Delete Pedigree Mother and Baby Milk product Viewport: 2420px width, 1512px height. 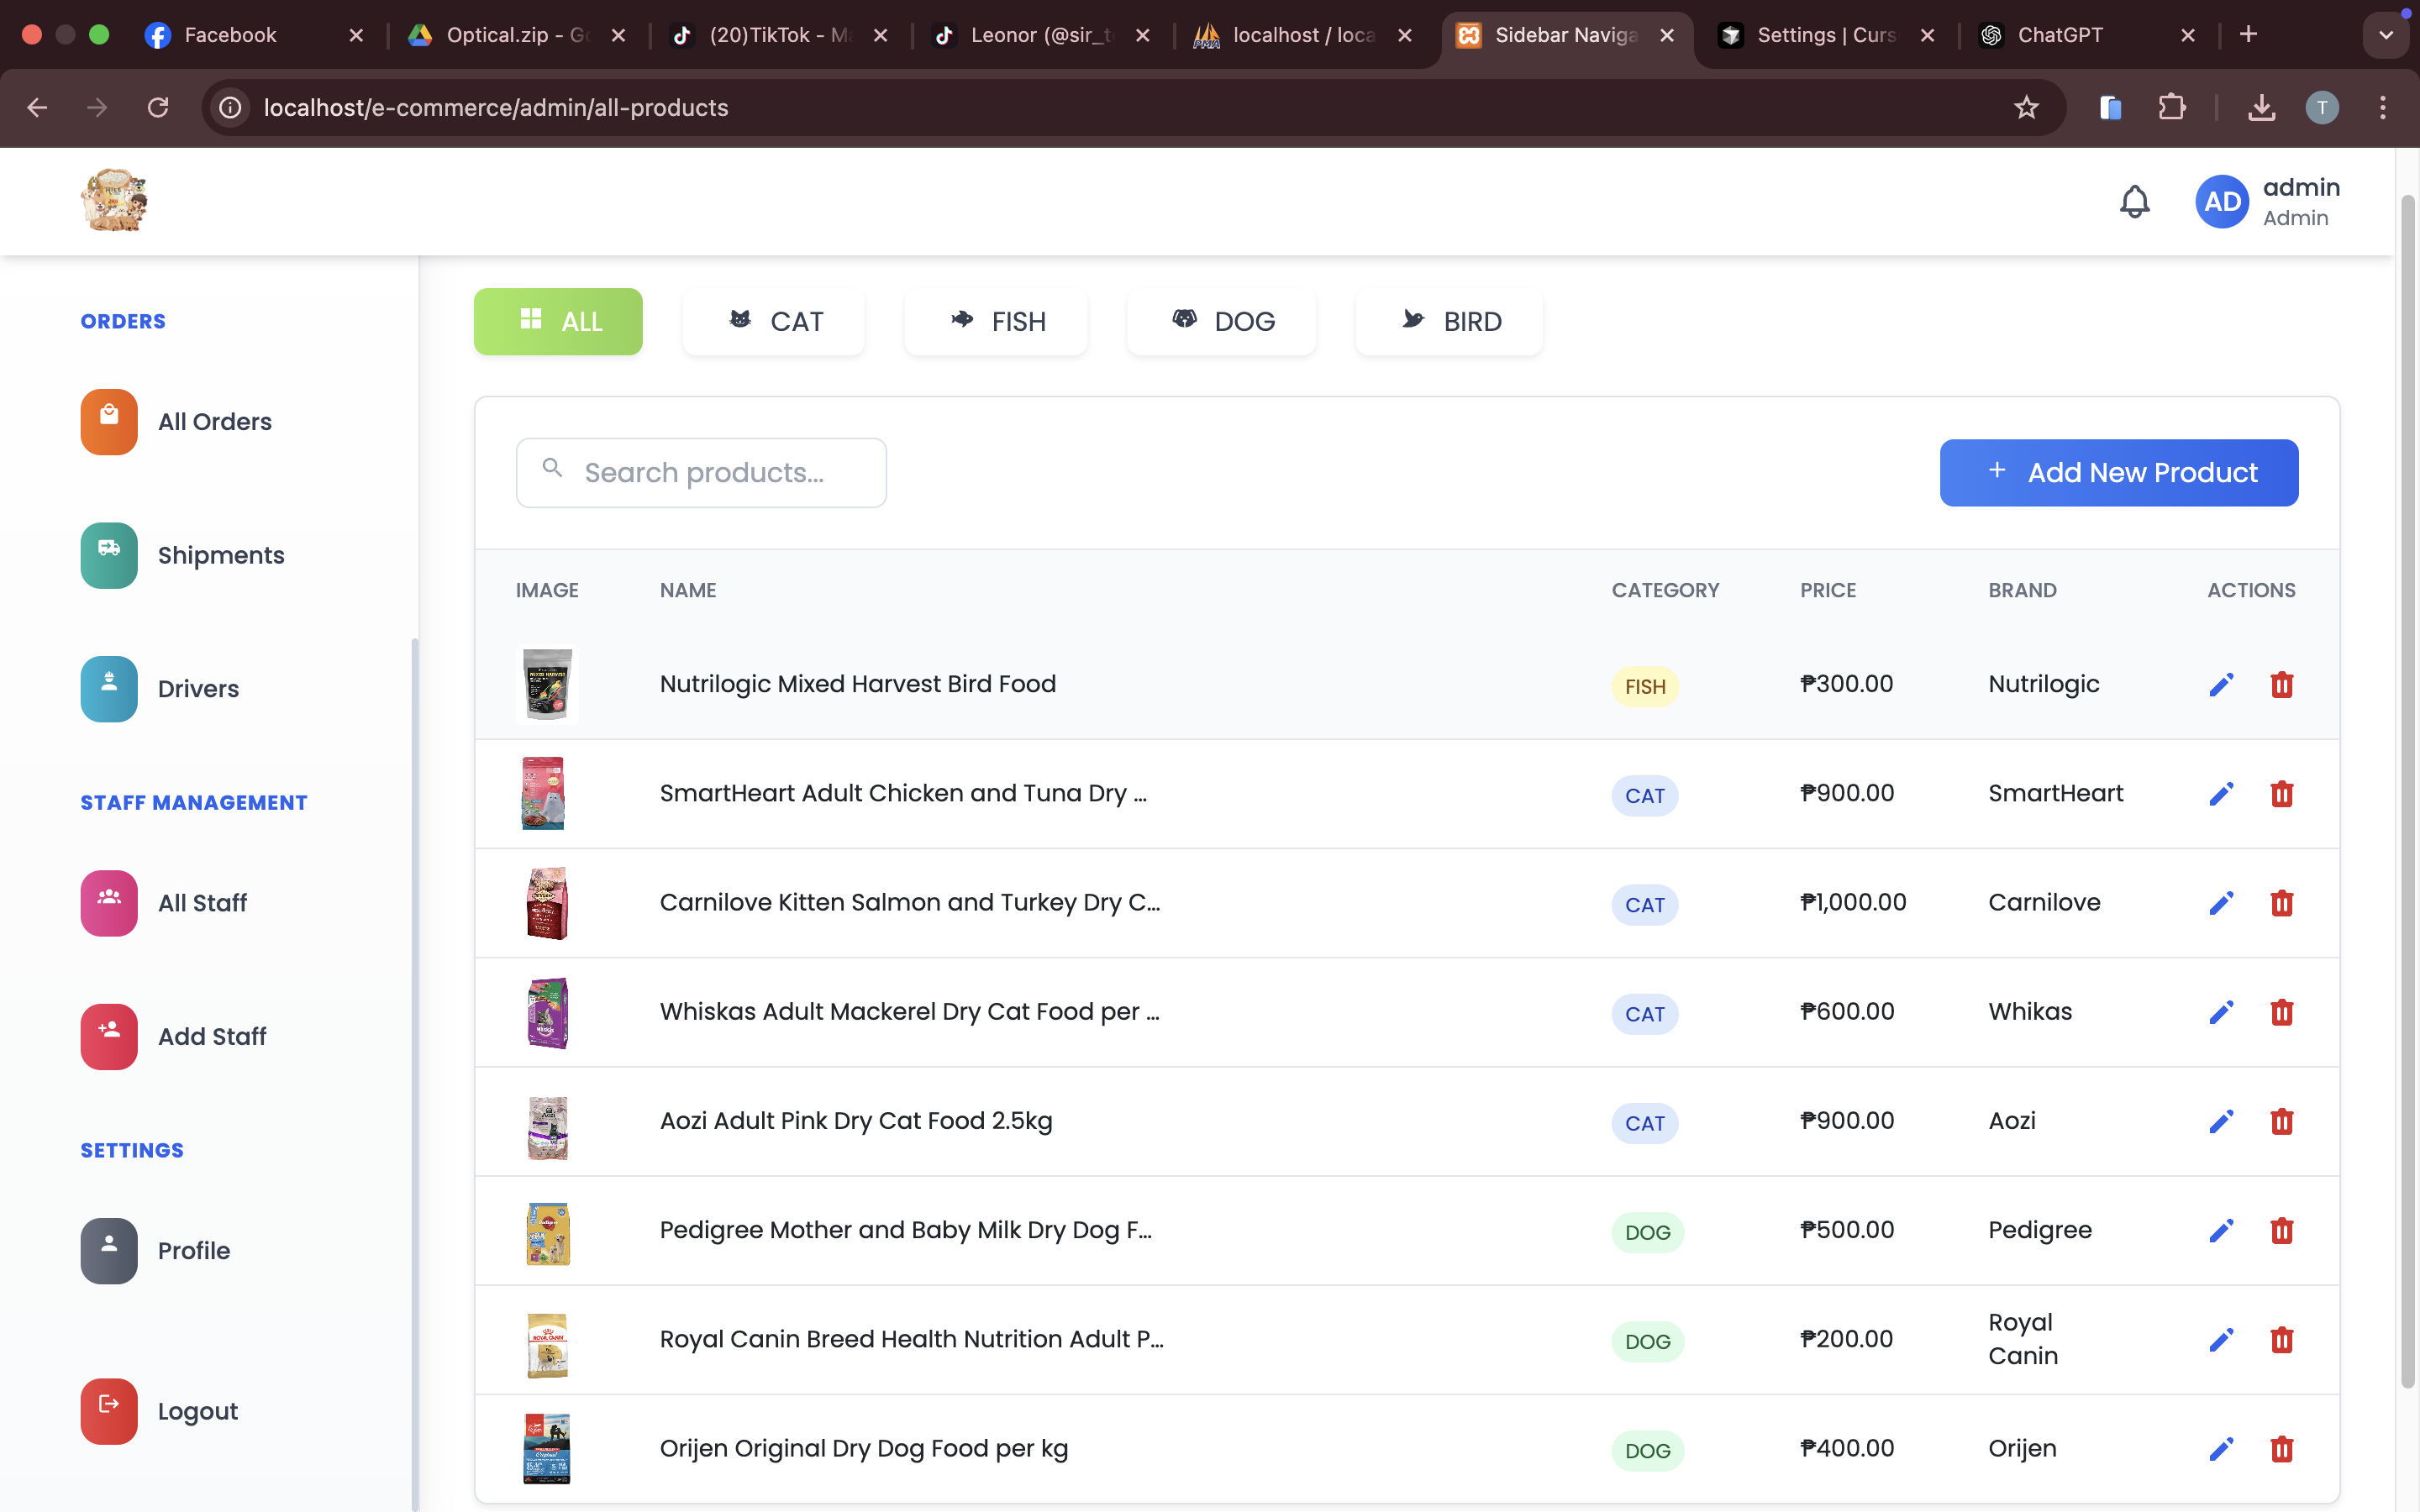pos(2281,1230)
